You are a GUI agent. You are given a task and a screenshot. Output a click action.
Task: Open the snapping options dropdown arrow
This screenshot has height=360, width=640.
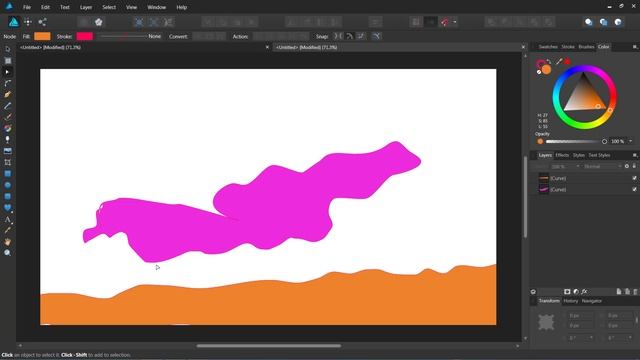[455, 22]
